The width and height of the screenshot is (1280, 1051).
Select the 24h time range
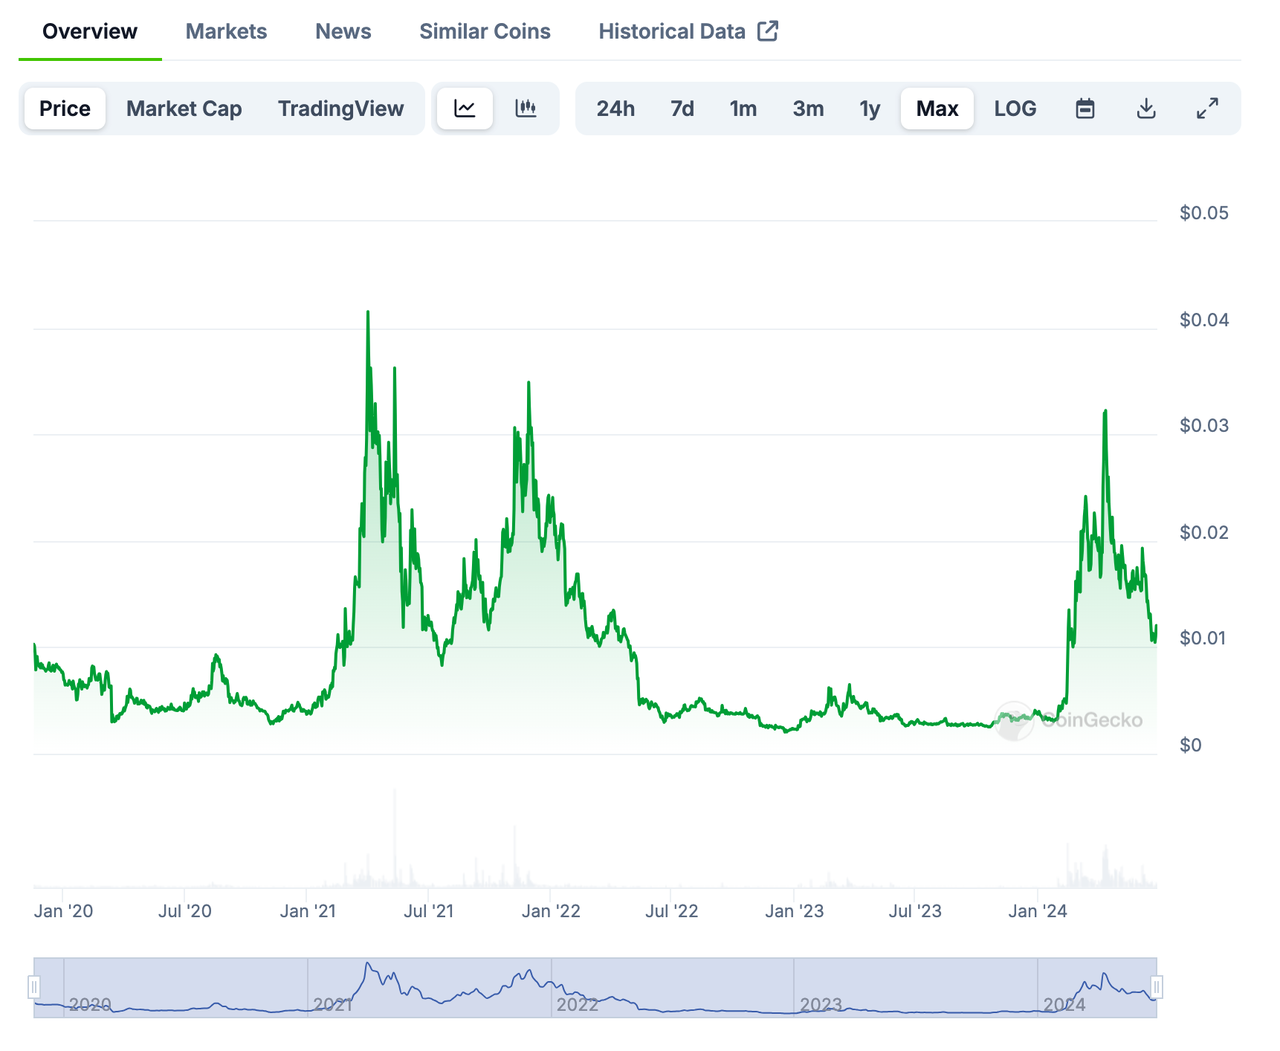click(x=616, y=108)
